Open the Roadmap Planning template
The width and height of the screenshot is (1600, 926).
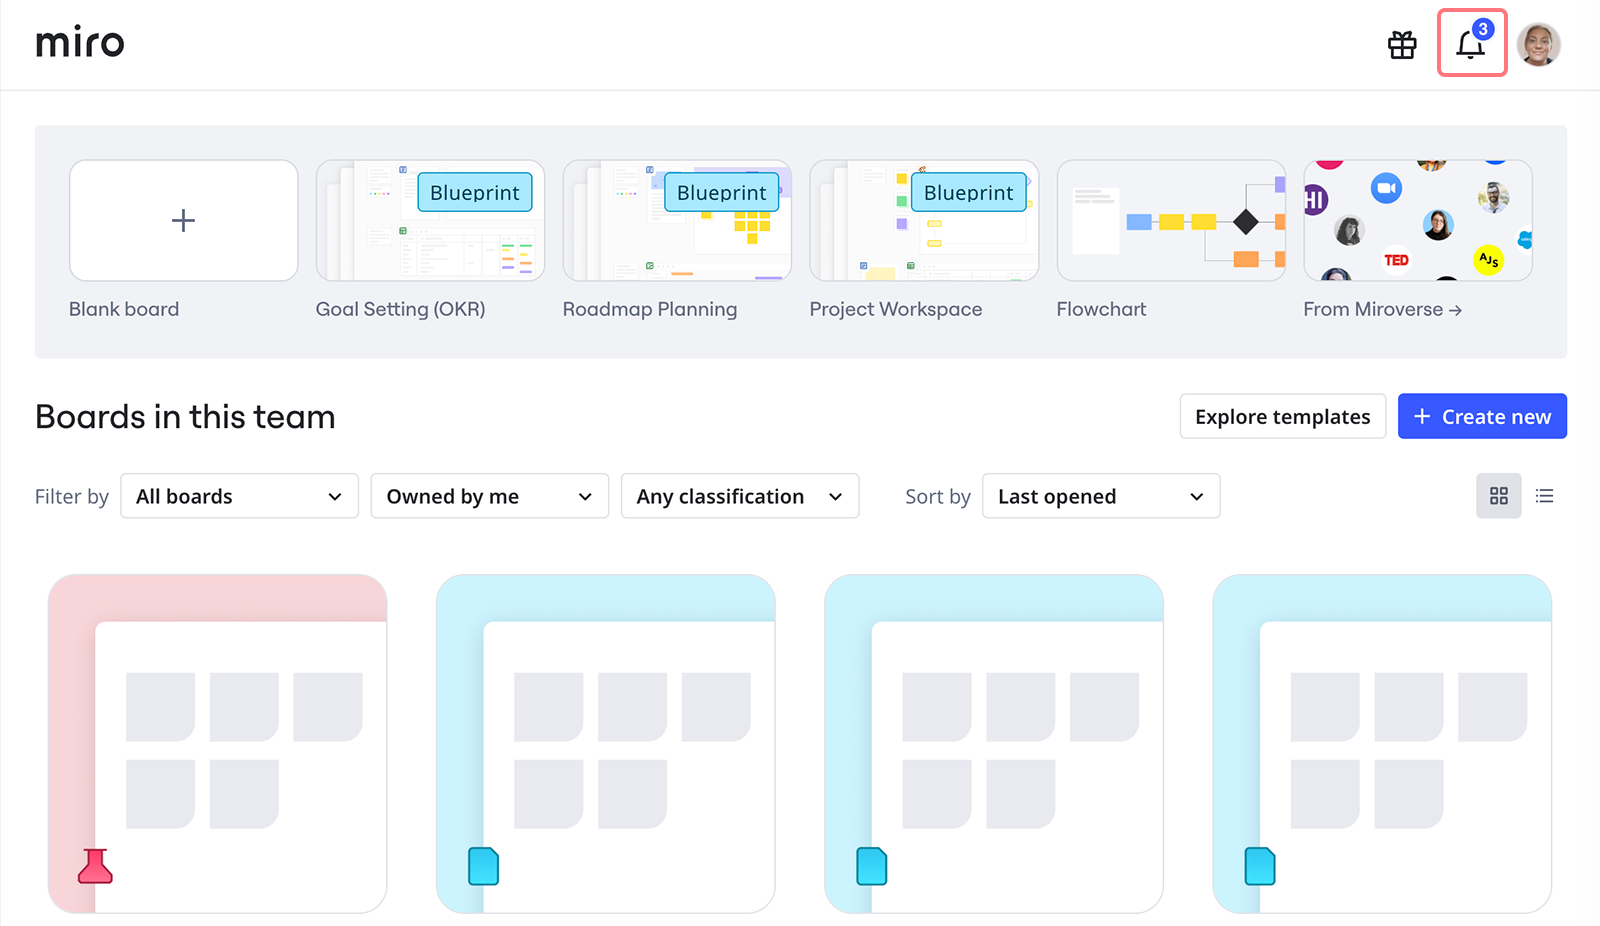coord(677,221)
